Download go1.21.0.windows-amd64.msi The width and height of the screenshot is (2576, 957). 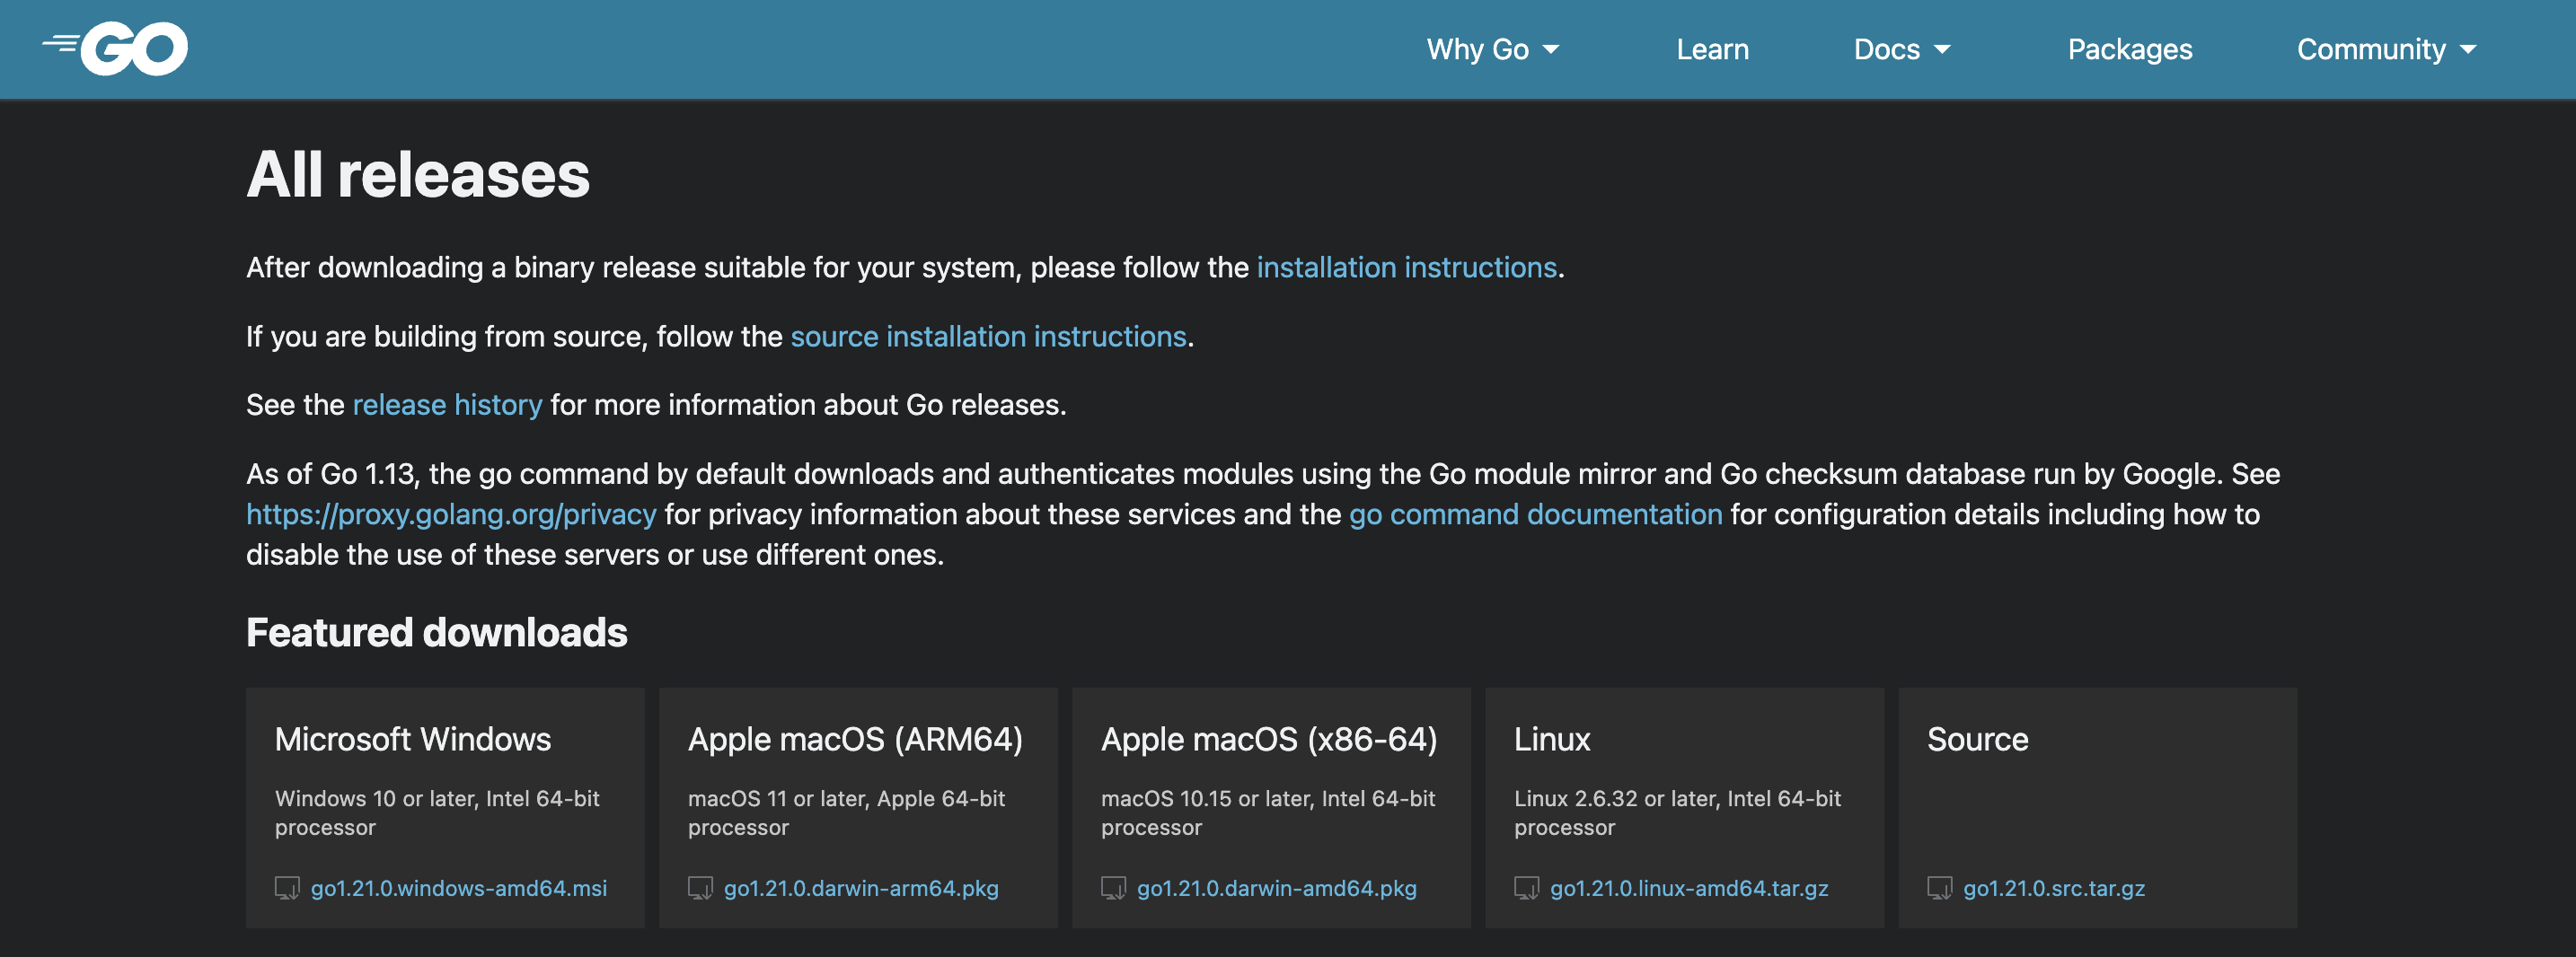pos(458,888)
